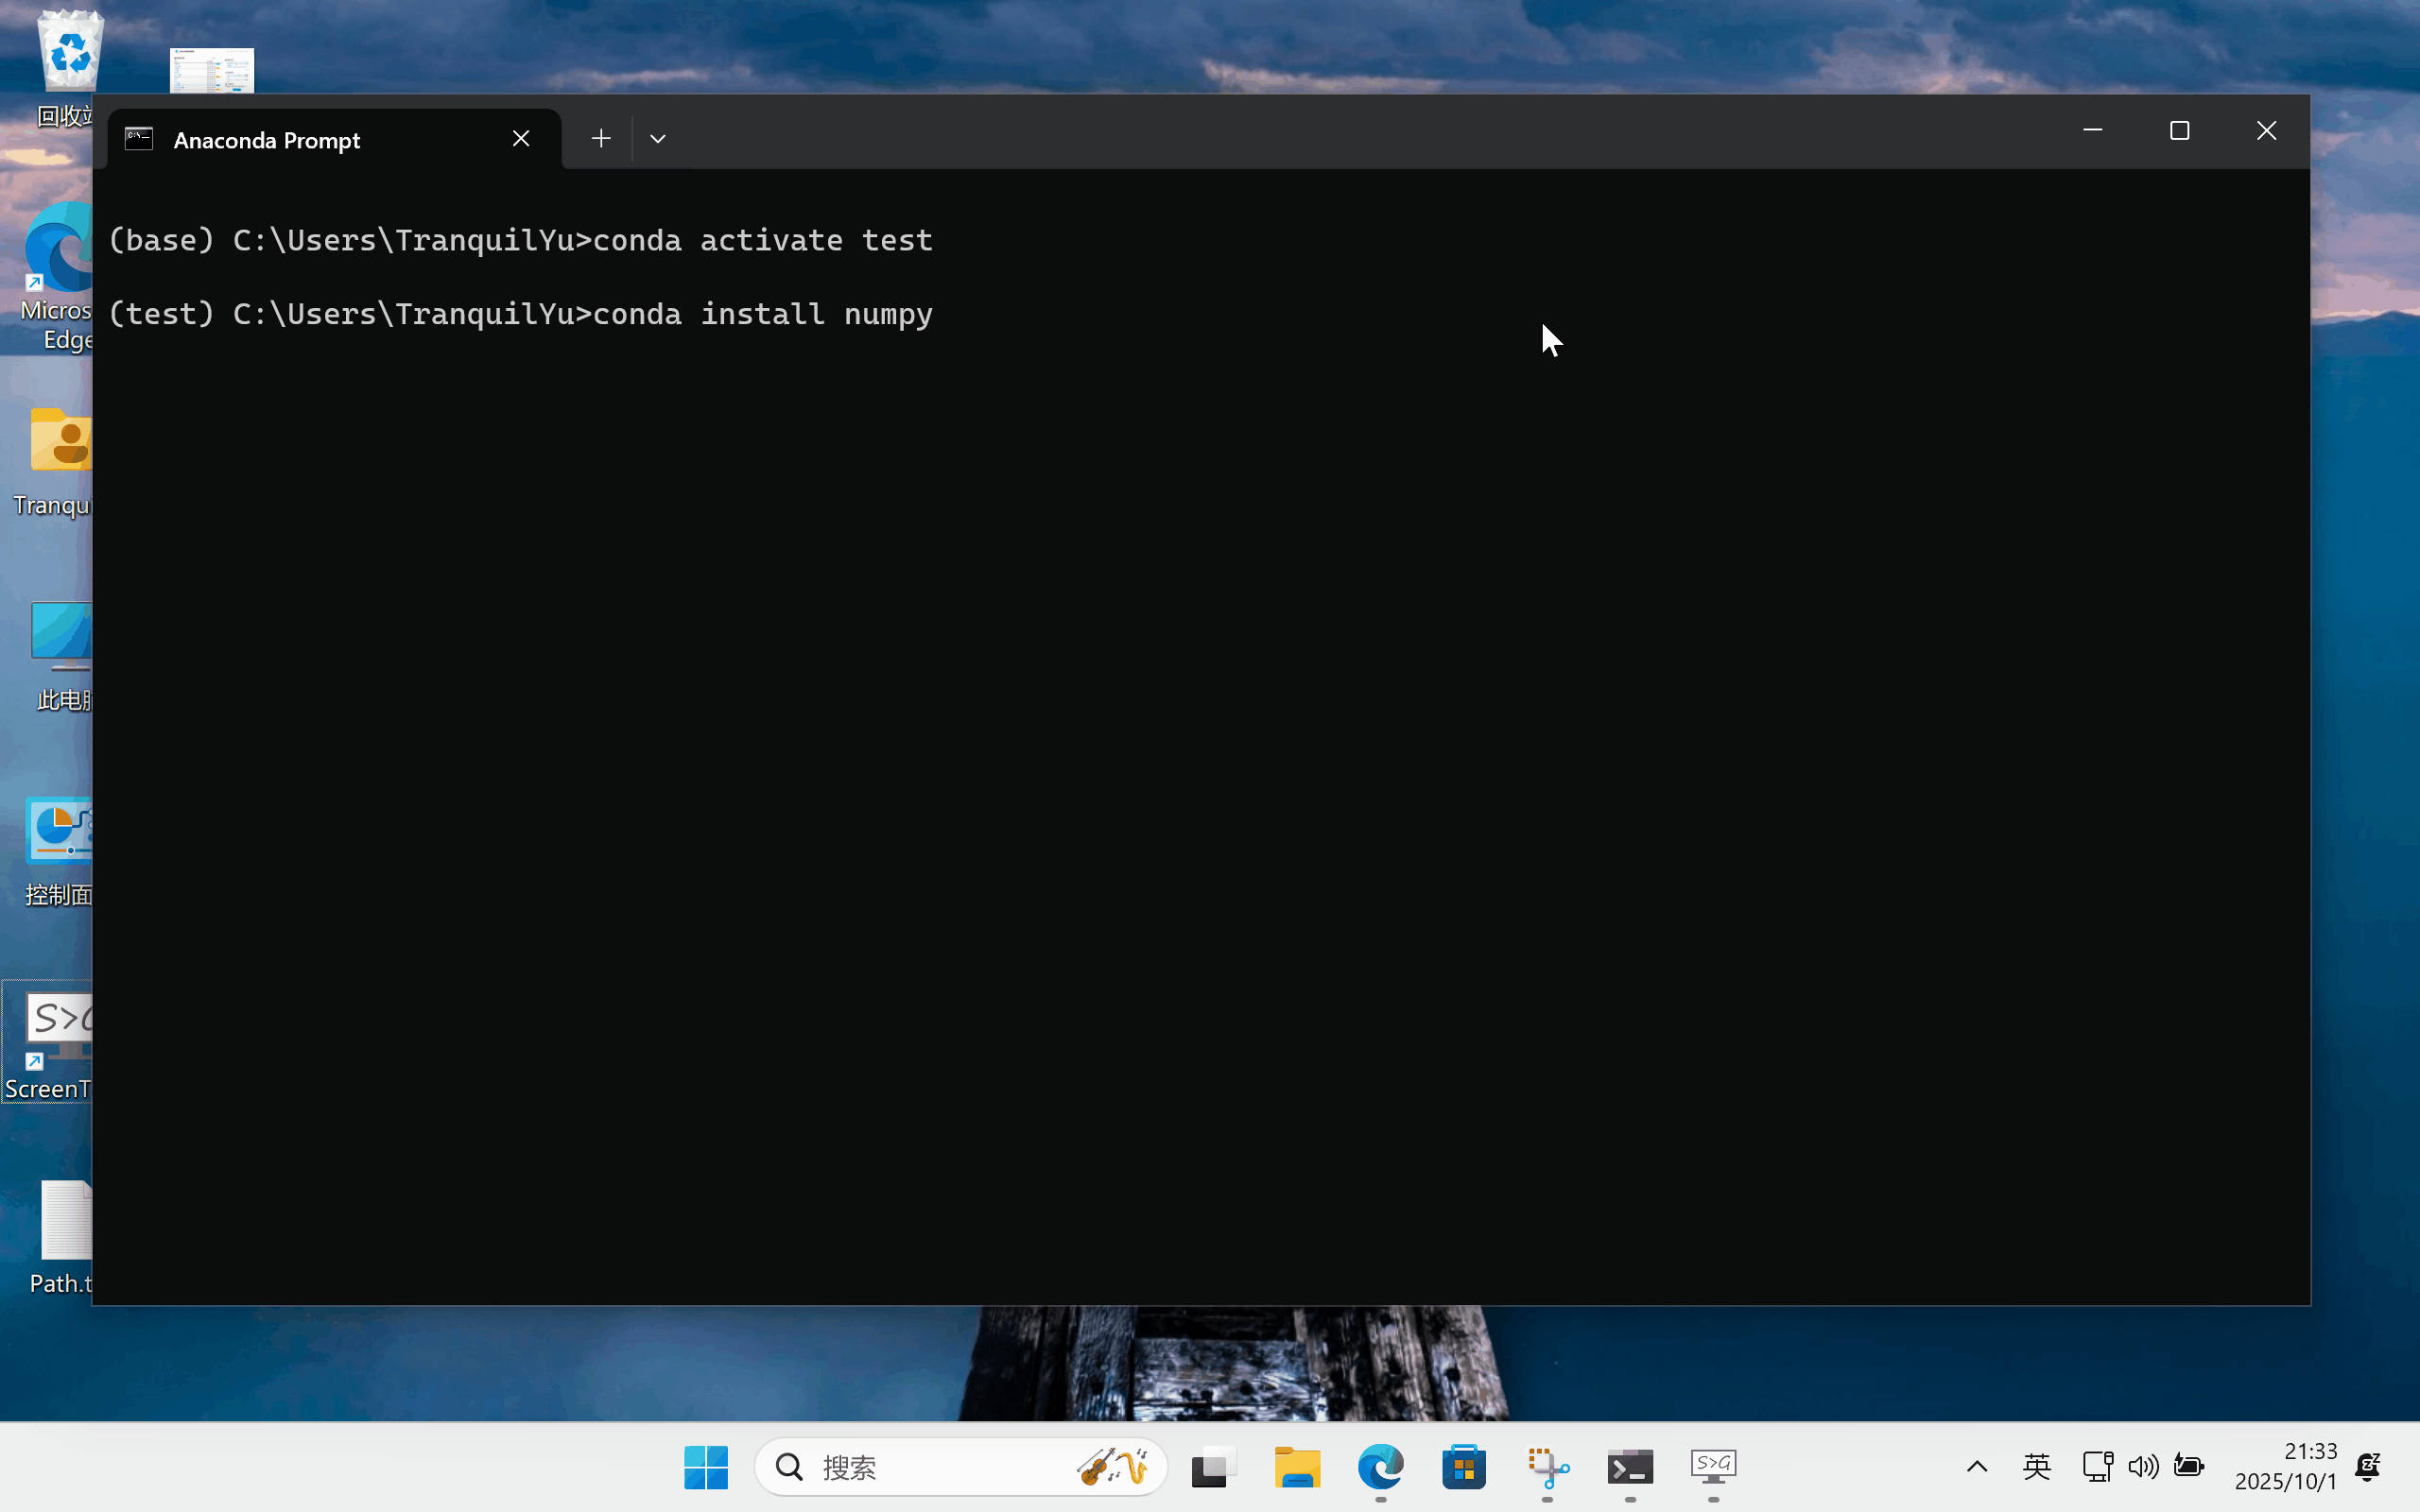This screenshot has height=1512, width=2420.
Task: Click the terminal icon in tab title
Action: pyautogui.click(x=139, y=139)
